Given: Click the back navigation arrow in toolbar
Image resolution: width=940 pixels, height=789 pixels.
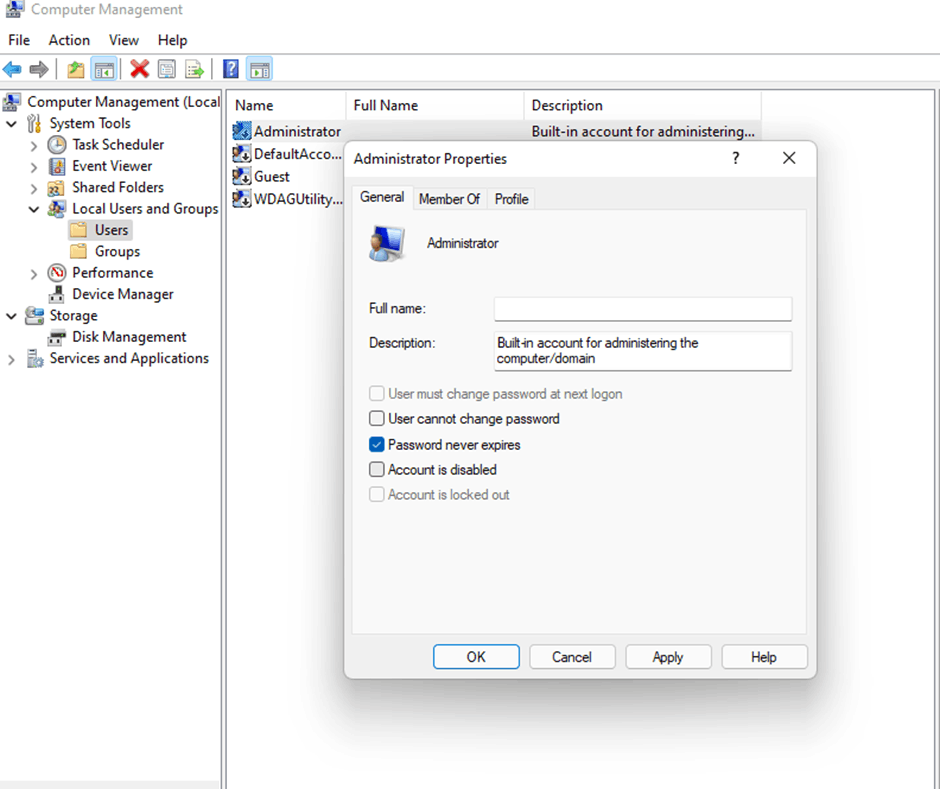Looking at the screenshot, I should pos(13,68).
